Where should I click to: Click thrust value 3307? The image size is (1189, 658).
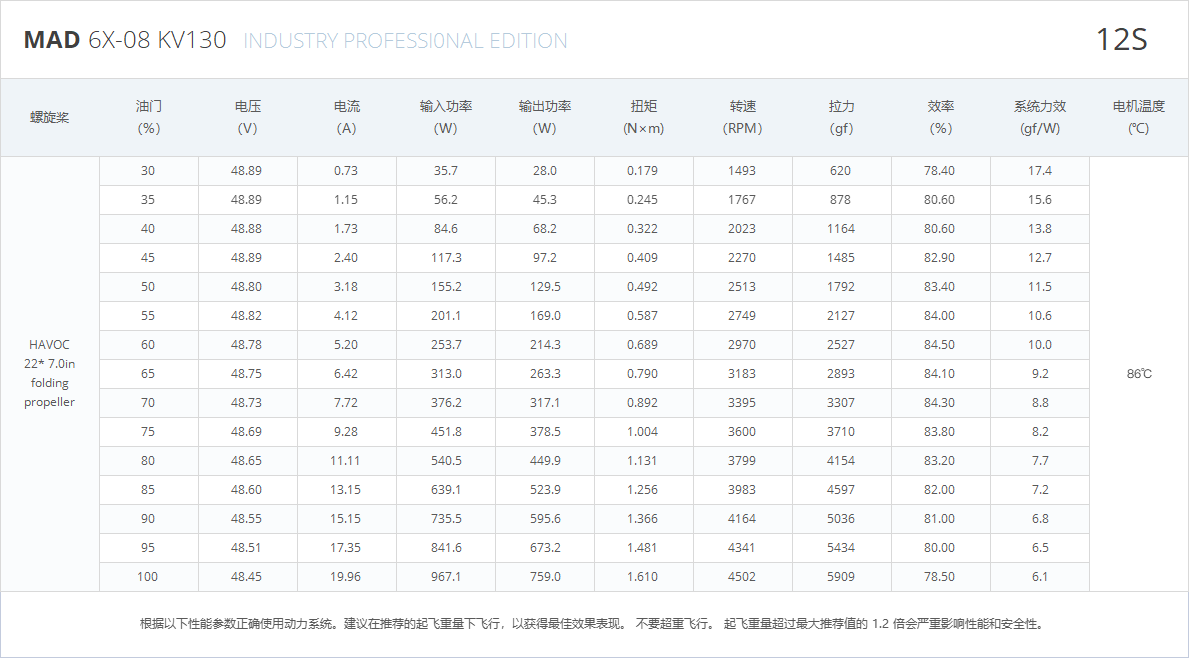[x=841, y=403]
